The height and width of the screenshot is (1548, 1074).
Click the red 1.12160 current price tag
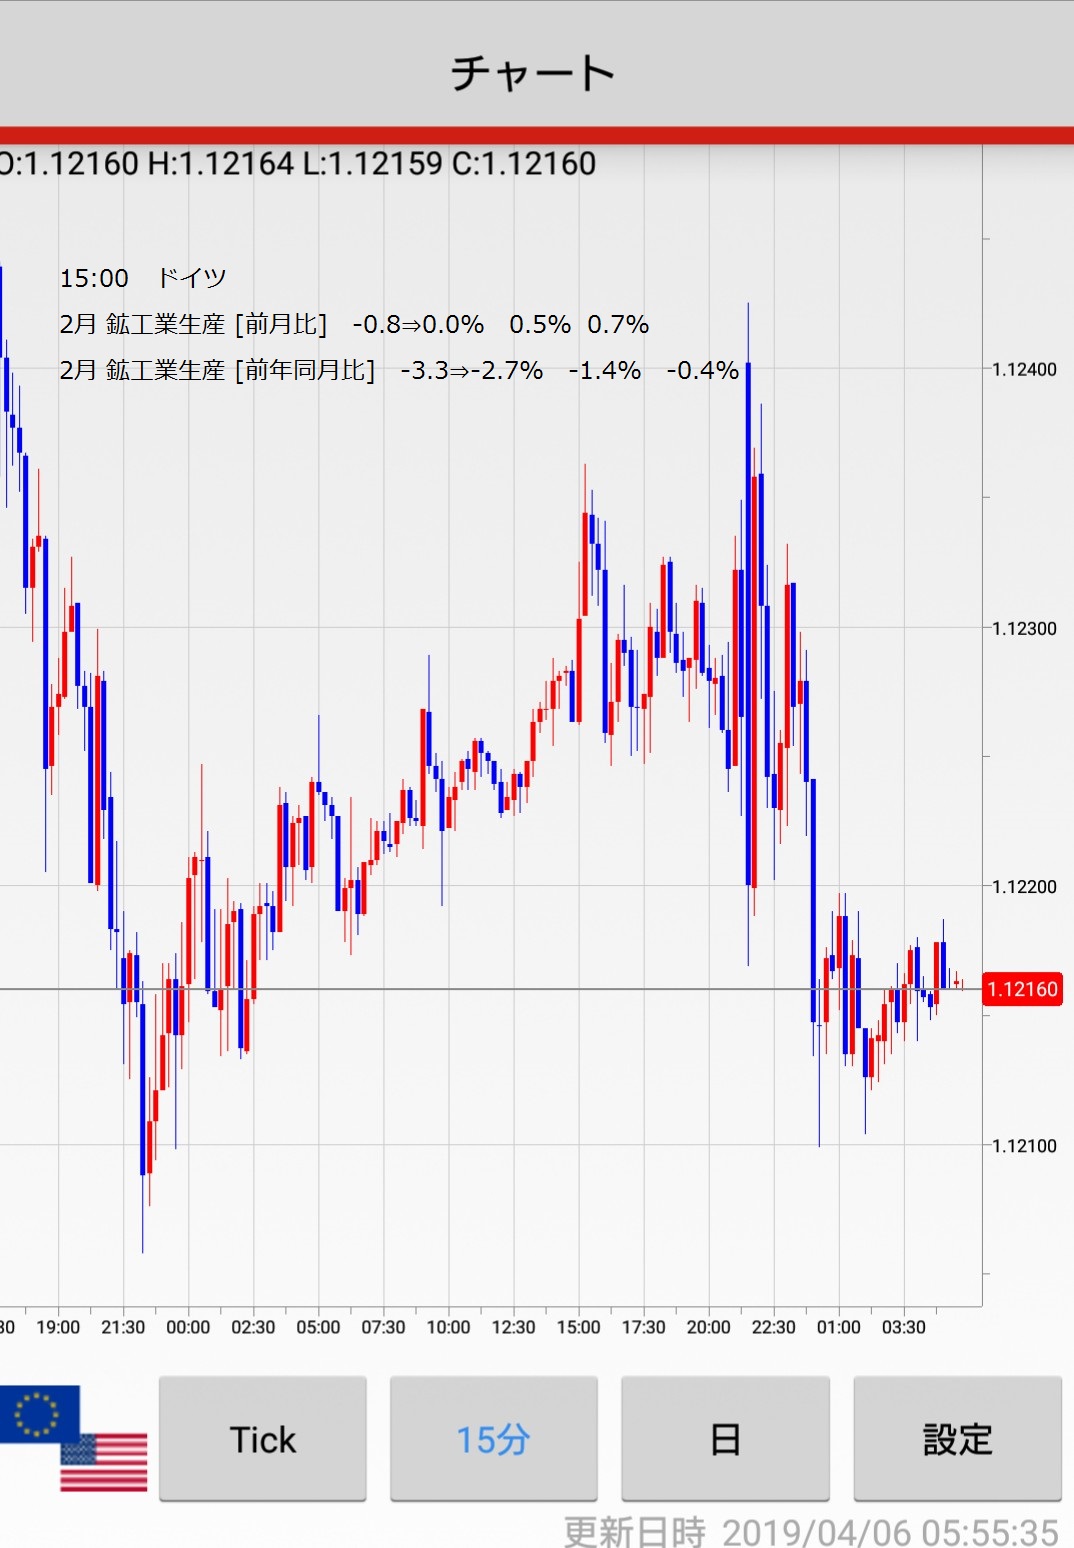coord(1021,989)
